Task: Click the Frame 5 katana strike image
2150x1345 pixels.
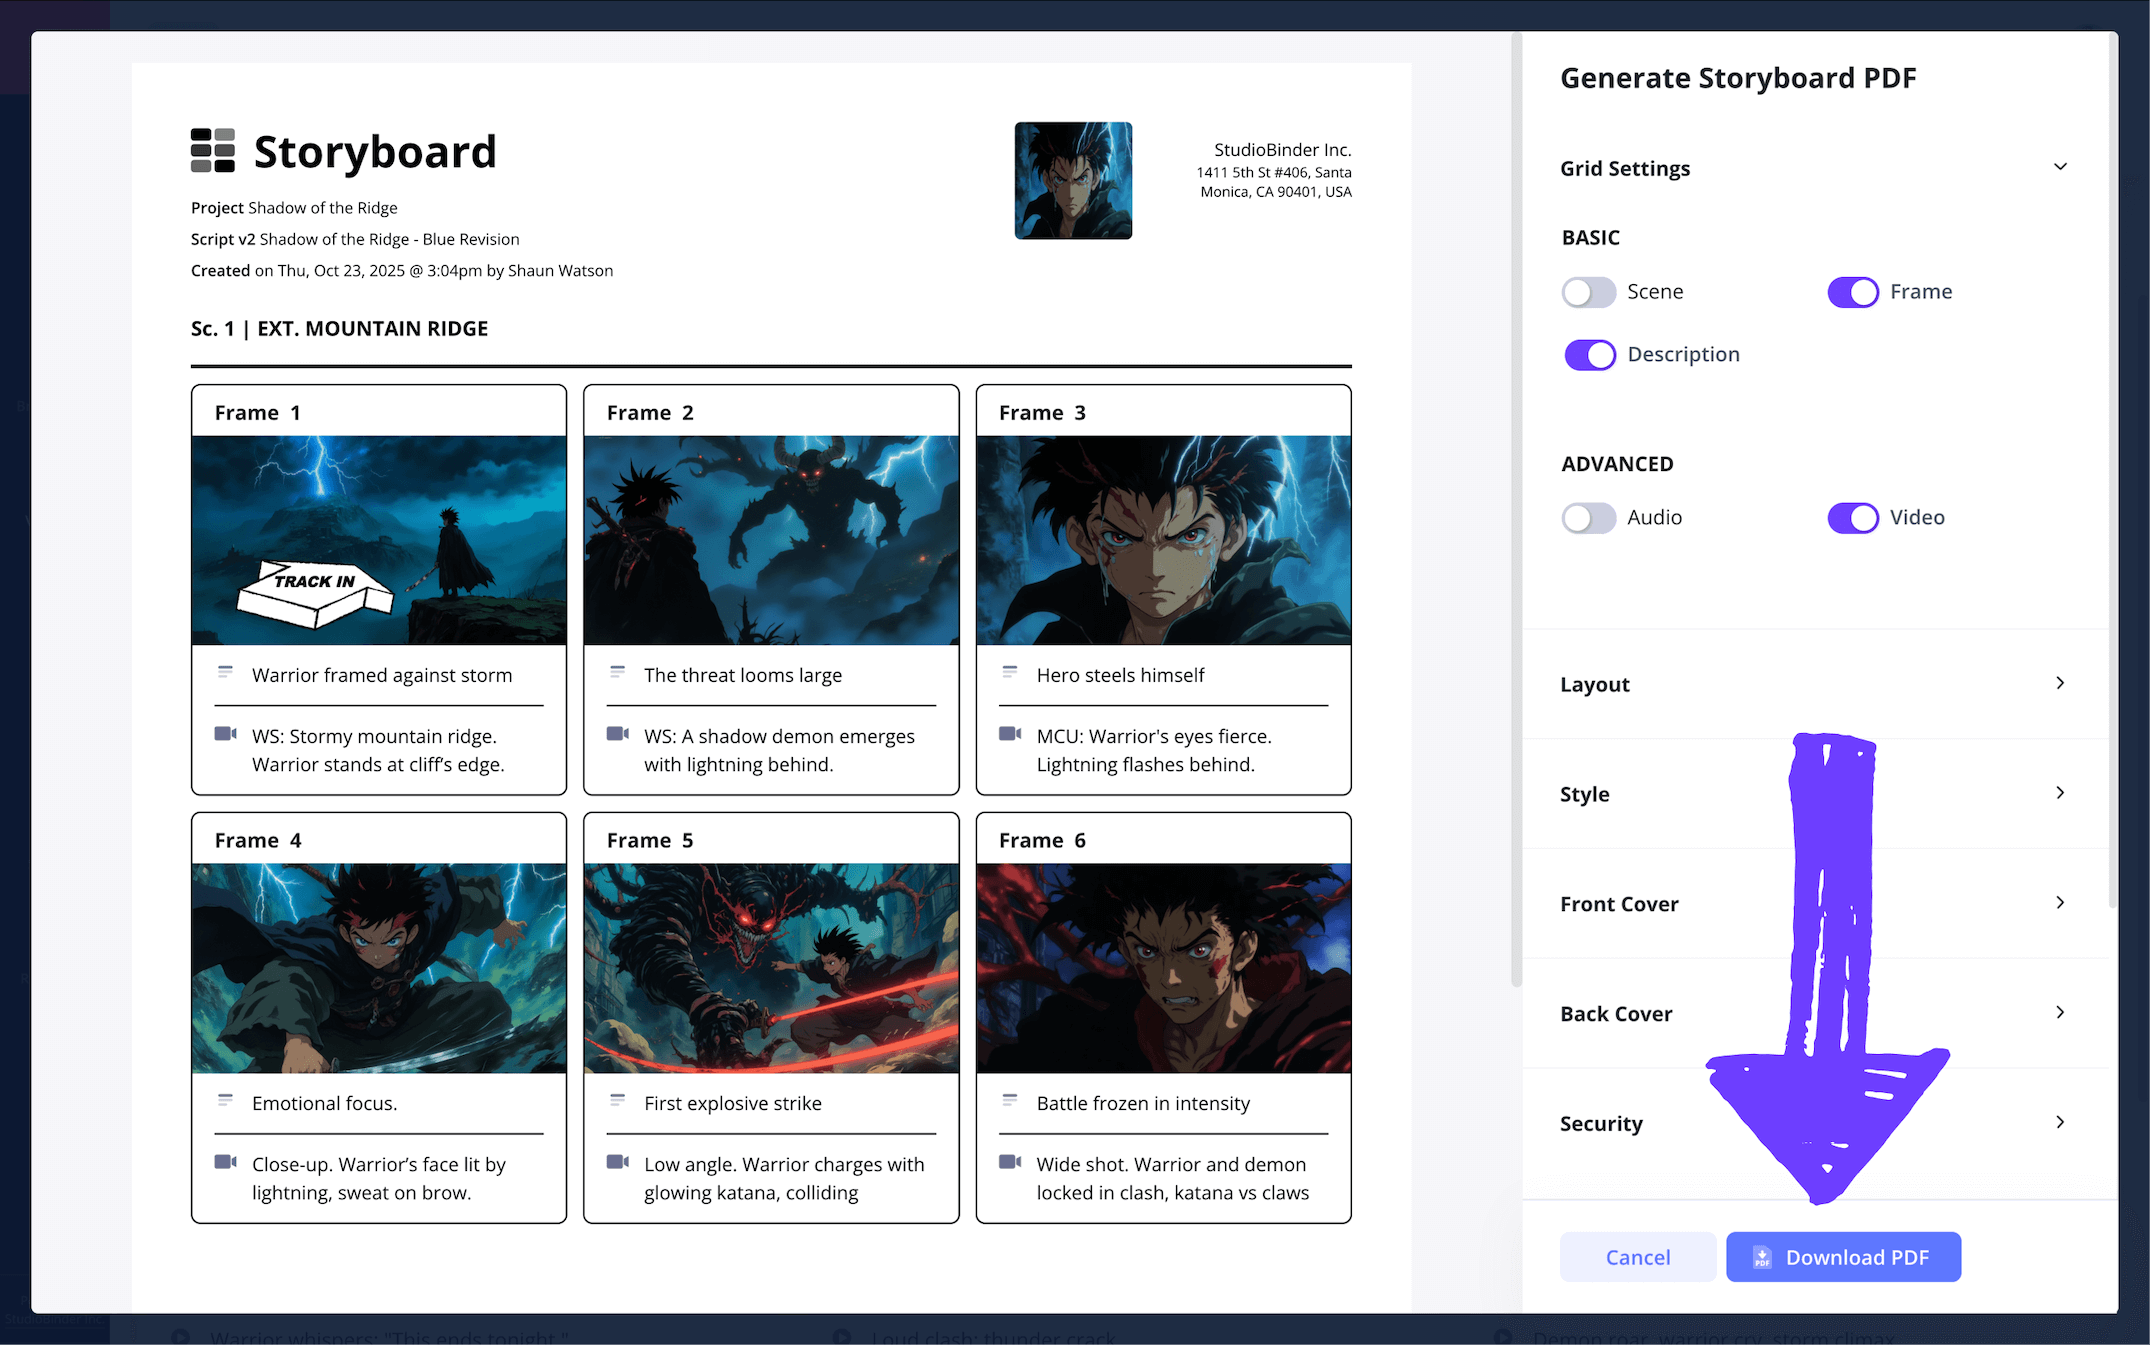Action: 771,968
